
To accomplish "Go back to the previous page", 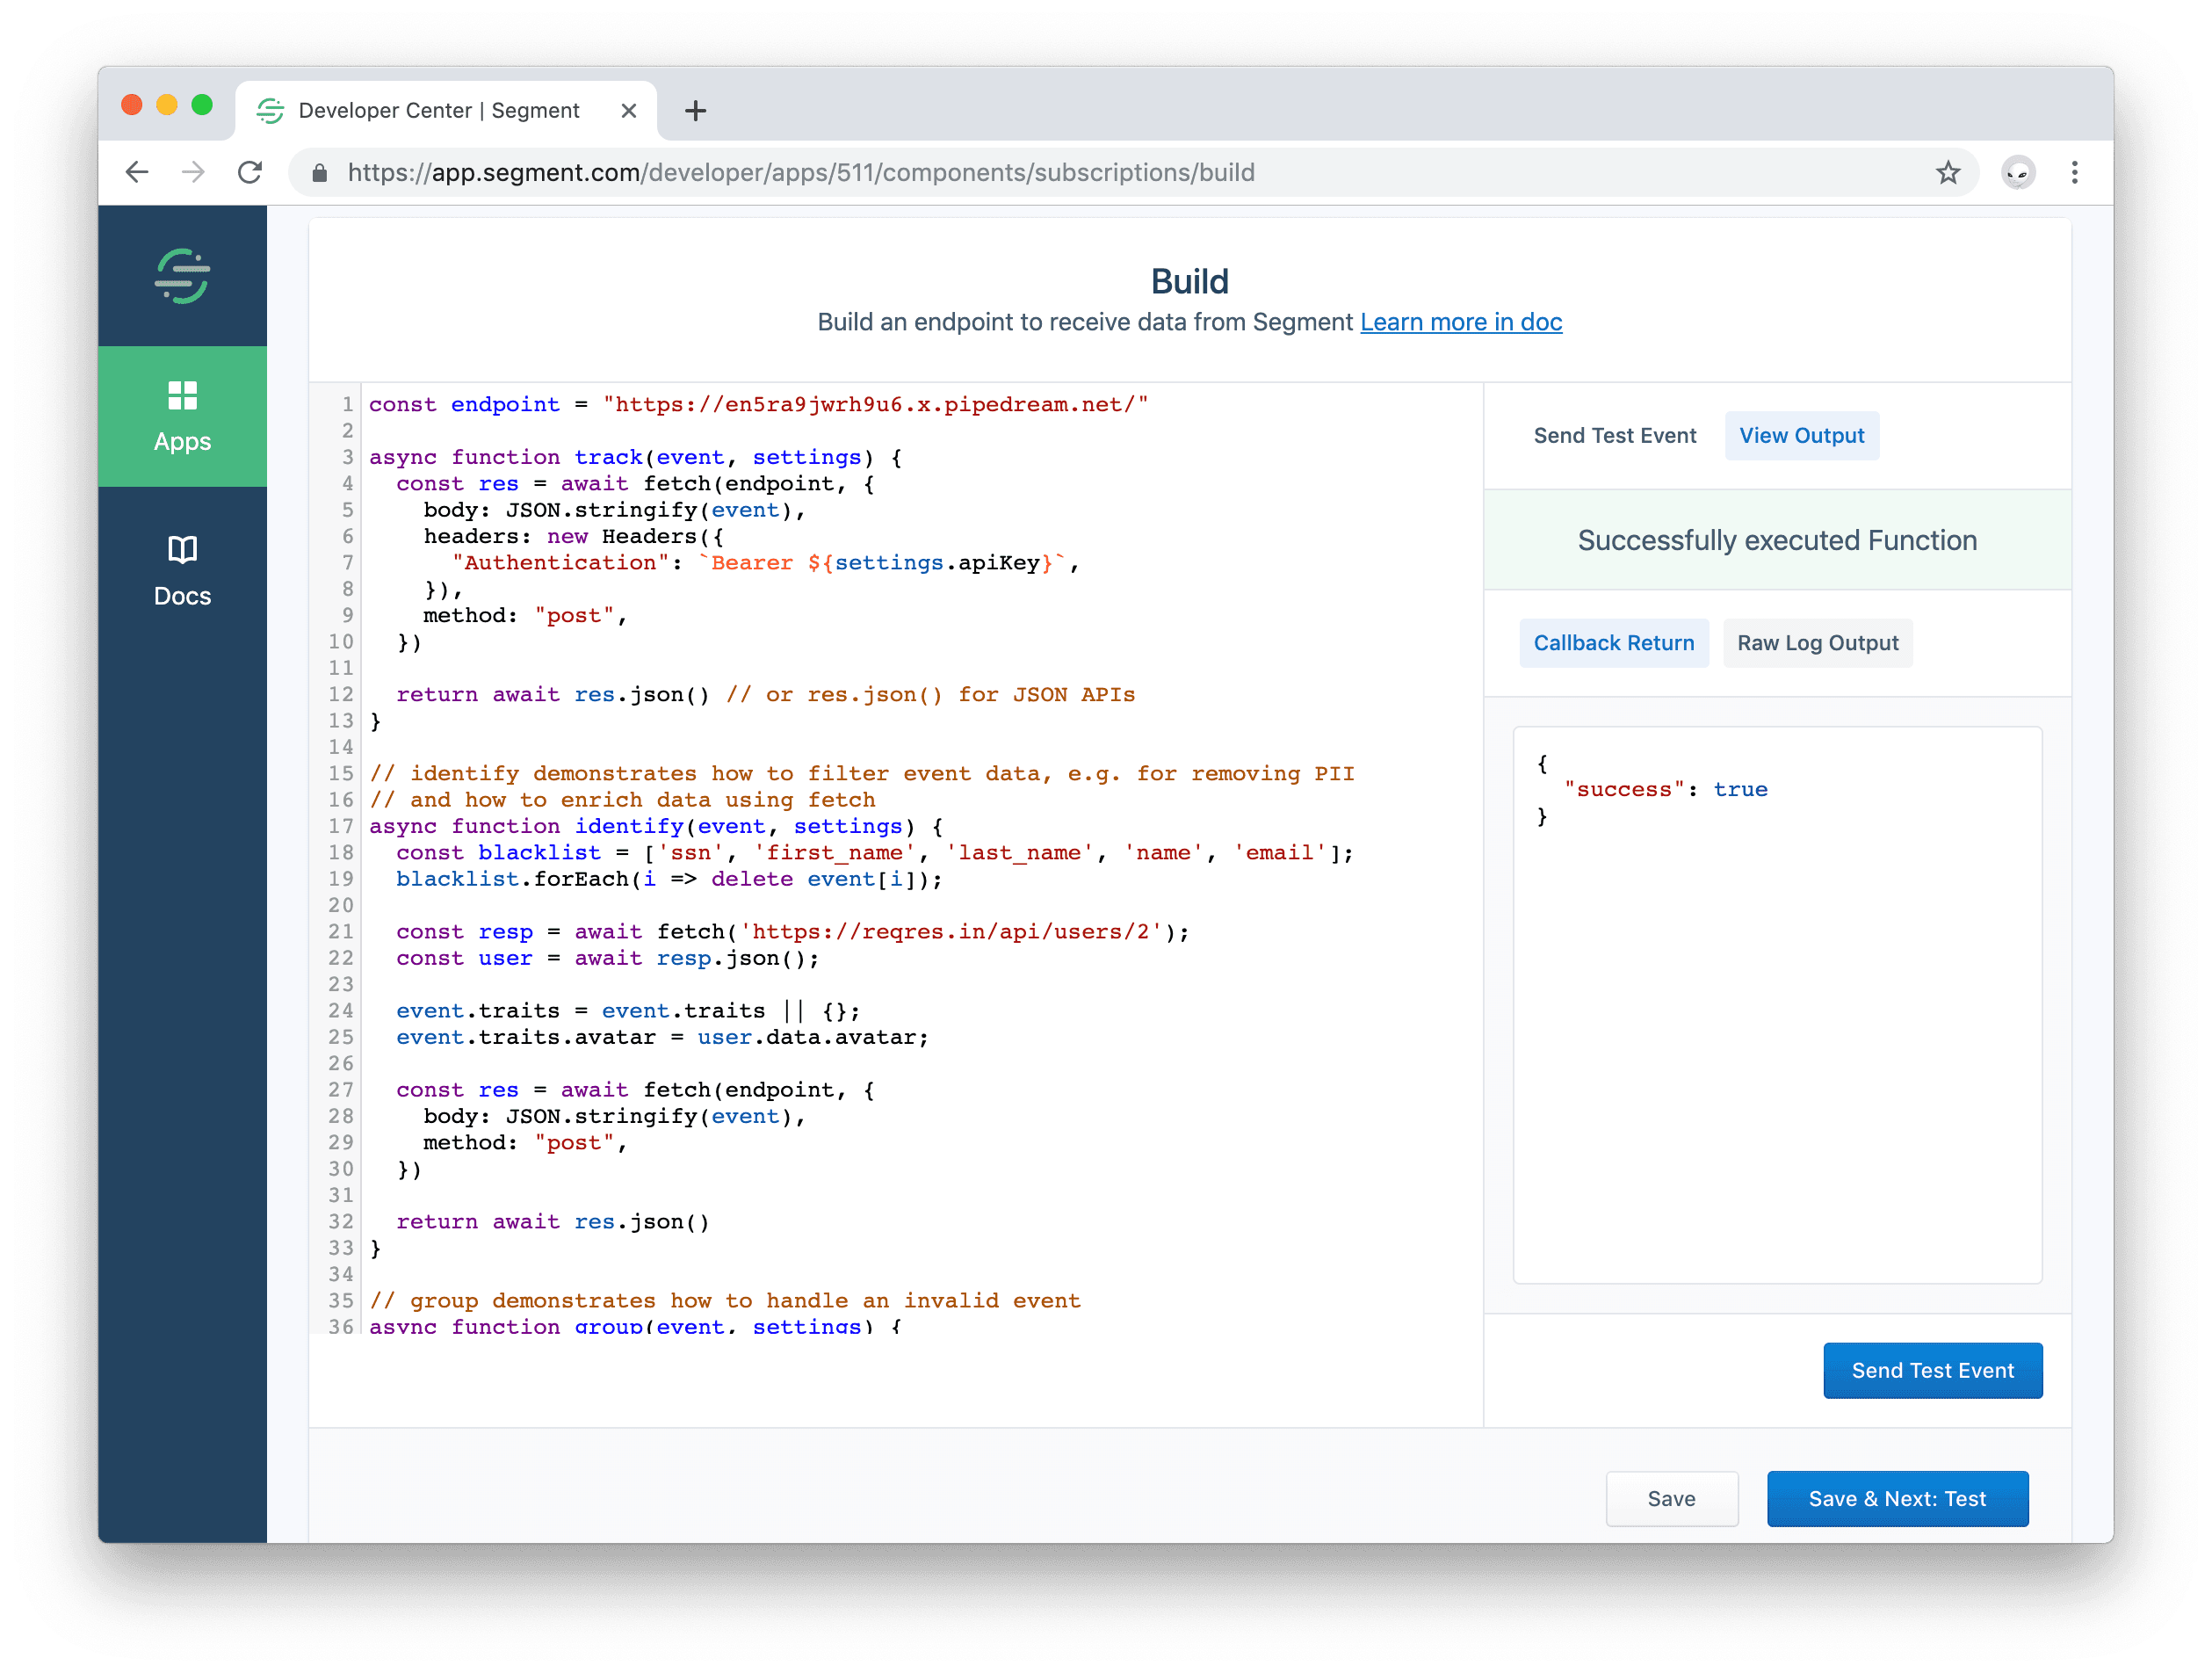I will (137, 172).
